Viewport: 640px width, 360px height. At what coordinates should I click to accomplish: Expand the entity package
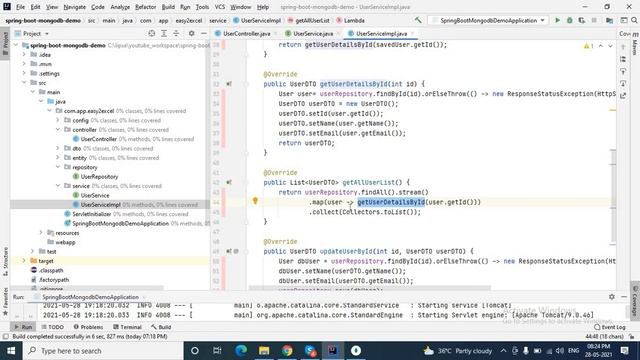(58, 158)
